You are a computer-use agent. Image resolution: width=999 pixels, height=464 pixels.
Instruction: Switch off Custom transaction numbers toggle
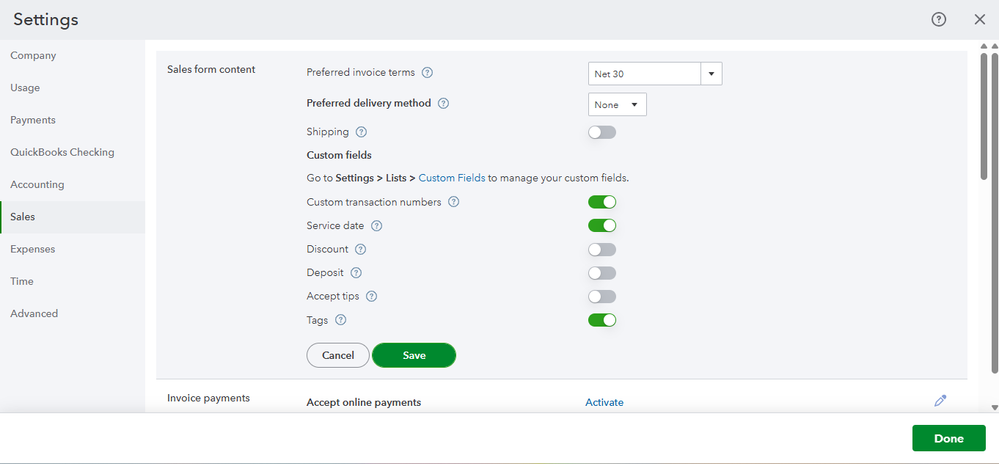click(x=602, y=202)
